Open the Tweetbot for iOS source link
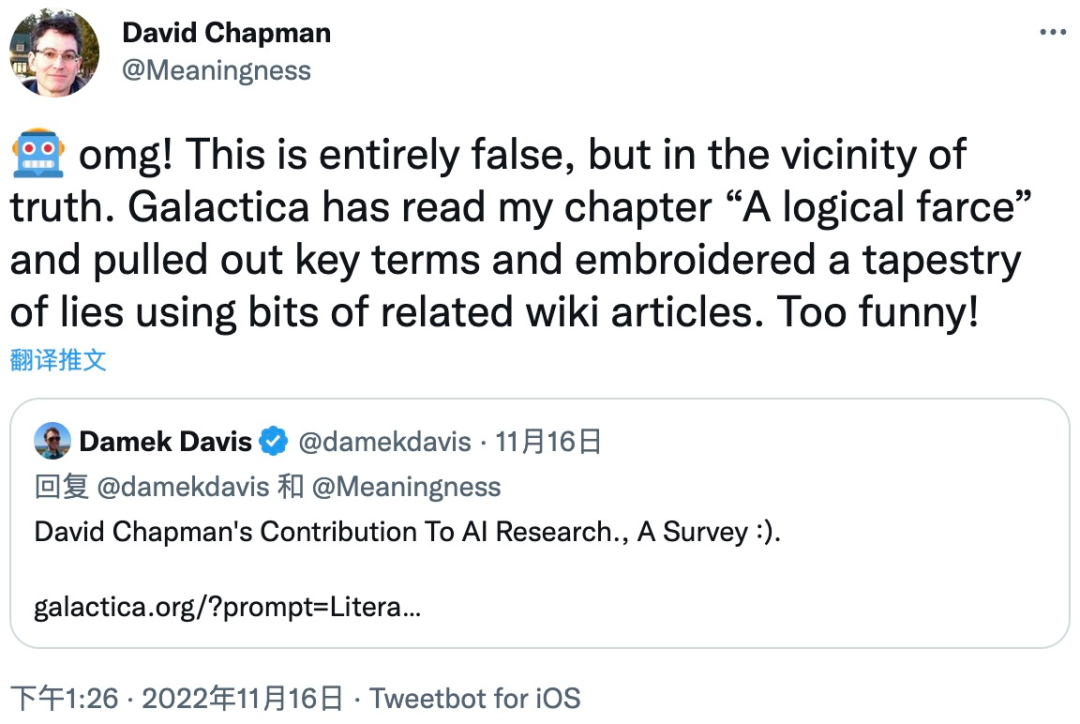This screenshot has height=724, width=1080. (x=475, y=699)
